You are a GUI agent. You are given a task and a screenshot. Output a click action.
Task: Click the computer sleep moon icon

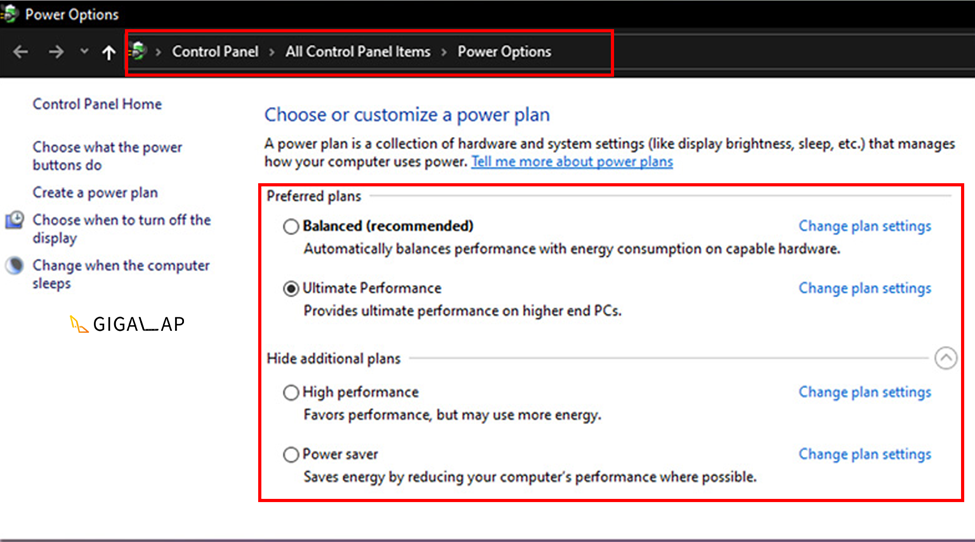[15, 265]
